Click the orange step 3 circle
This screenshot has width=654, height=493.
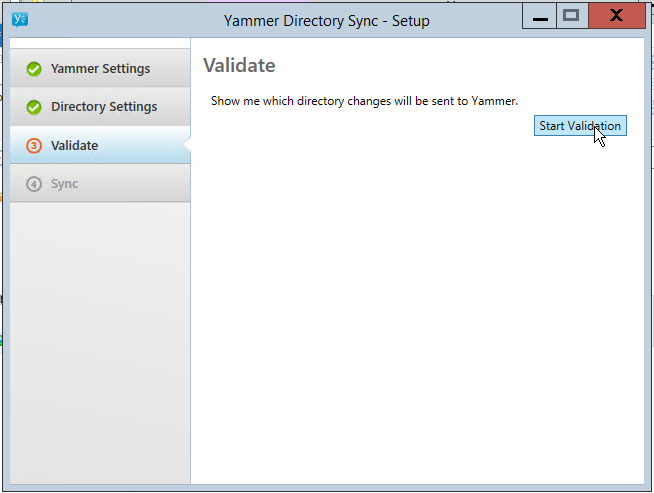click(x=34, y=146)
